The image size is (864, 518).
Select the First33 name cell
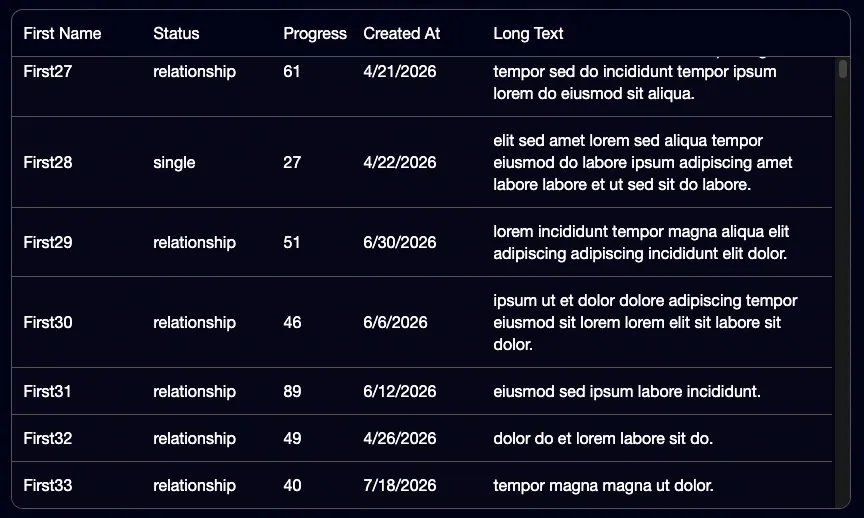pyautogui.click(x=48, y=485)
